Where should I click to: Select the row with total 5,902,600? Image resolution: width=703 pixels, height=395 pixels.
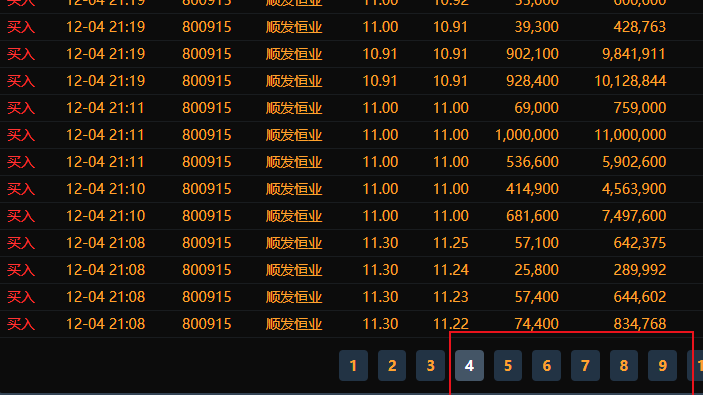352,162
